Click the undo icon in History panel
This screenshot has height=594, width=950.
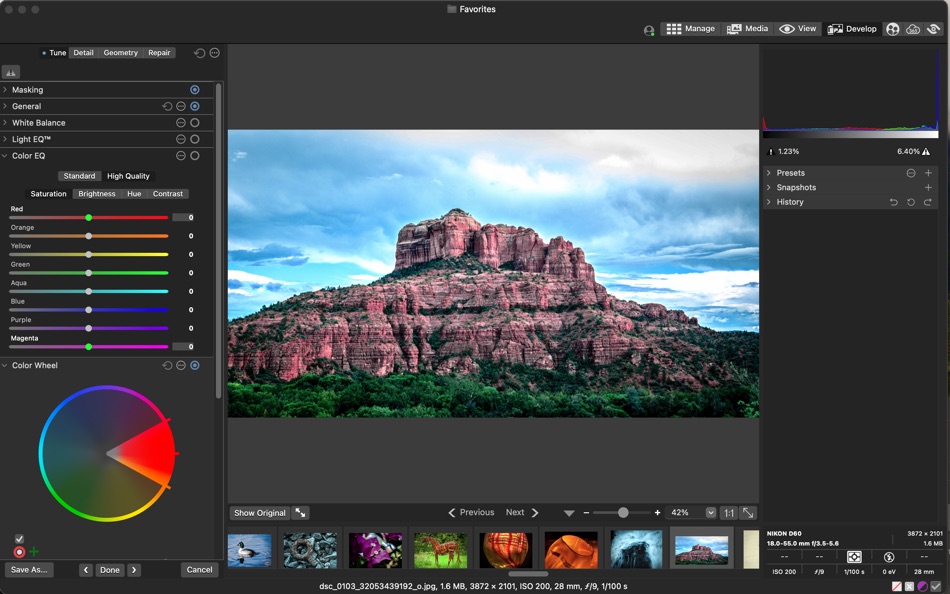894,202
